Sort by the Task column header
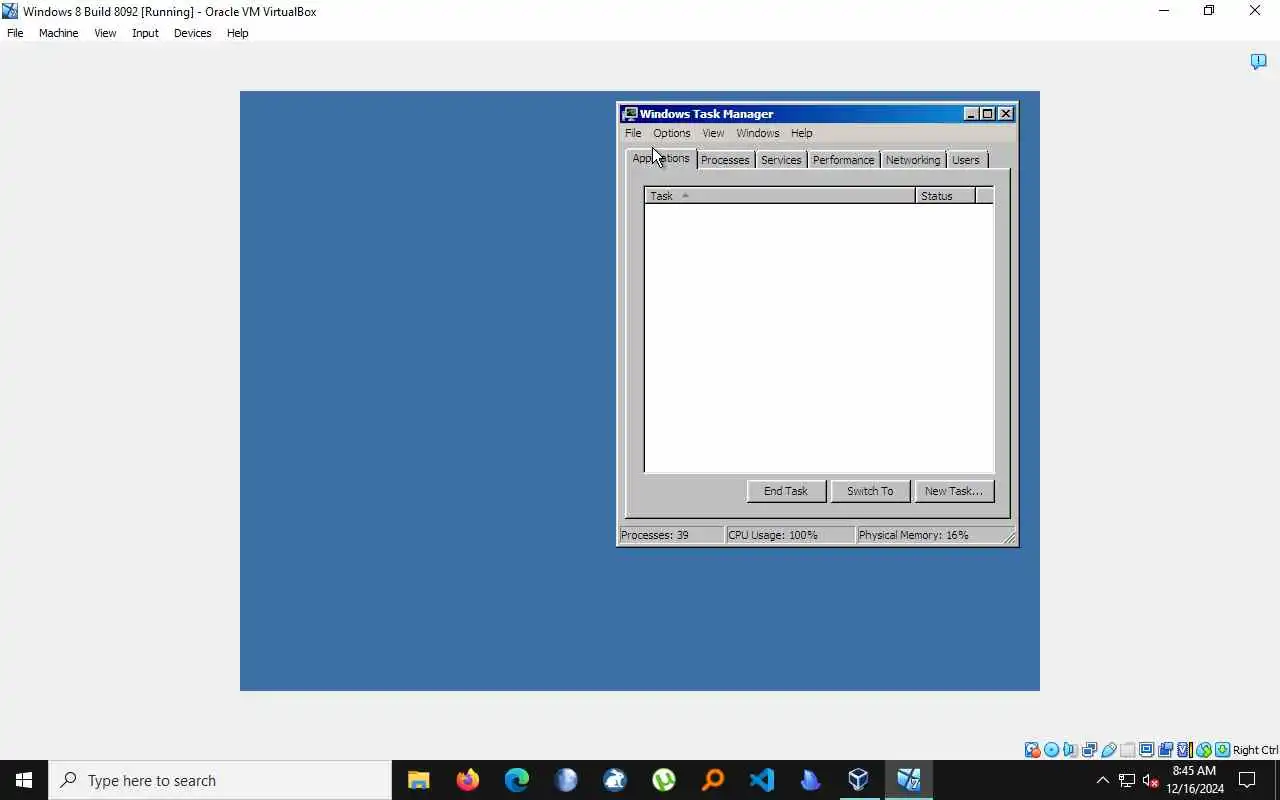 click(780, 196)
